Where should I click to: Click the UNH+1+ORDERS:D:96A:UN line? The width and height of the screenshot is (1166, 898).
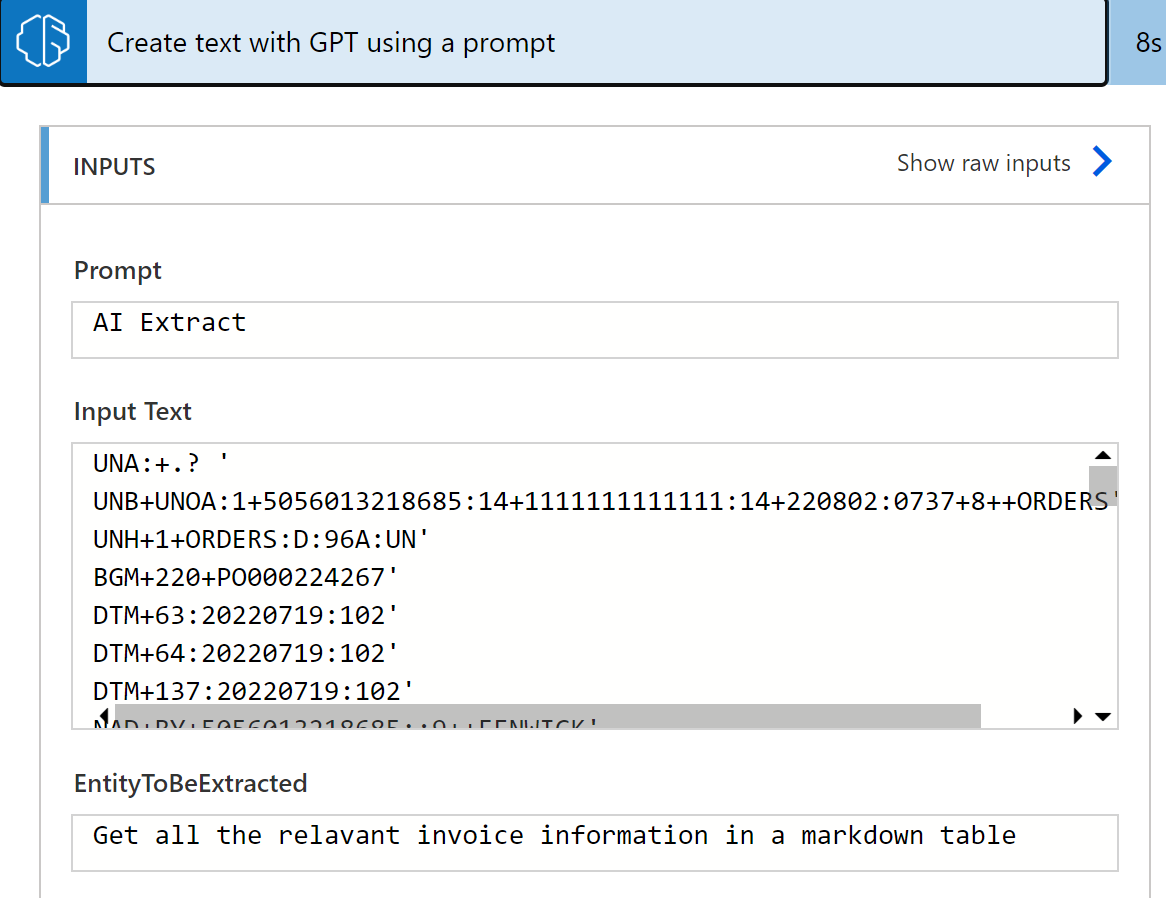click(x=260, y=539)
